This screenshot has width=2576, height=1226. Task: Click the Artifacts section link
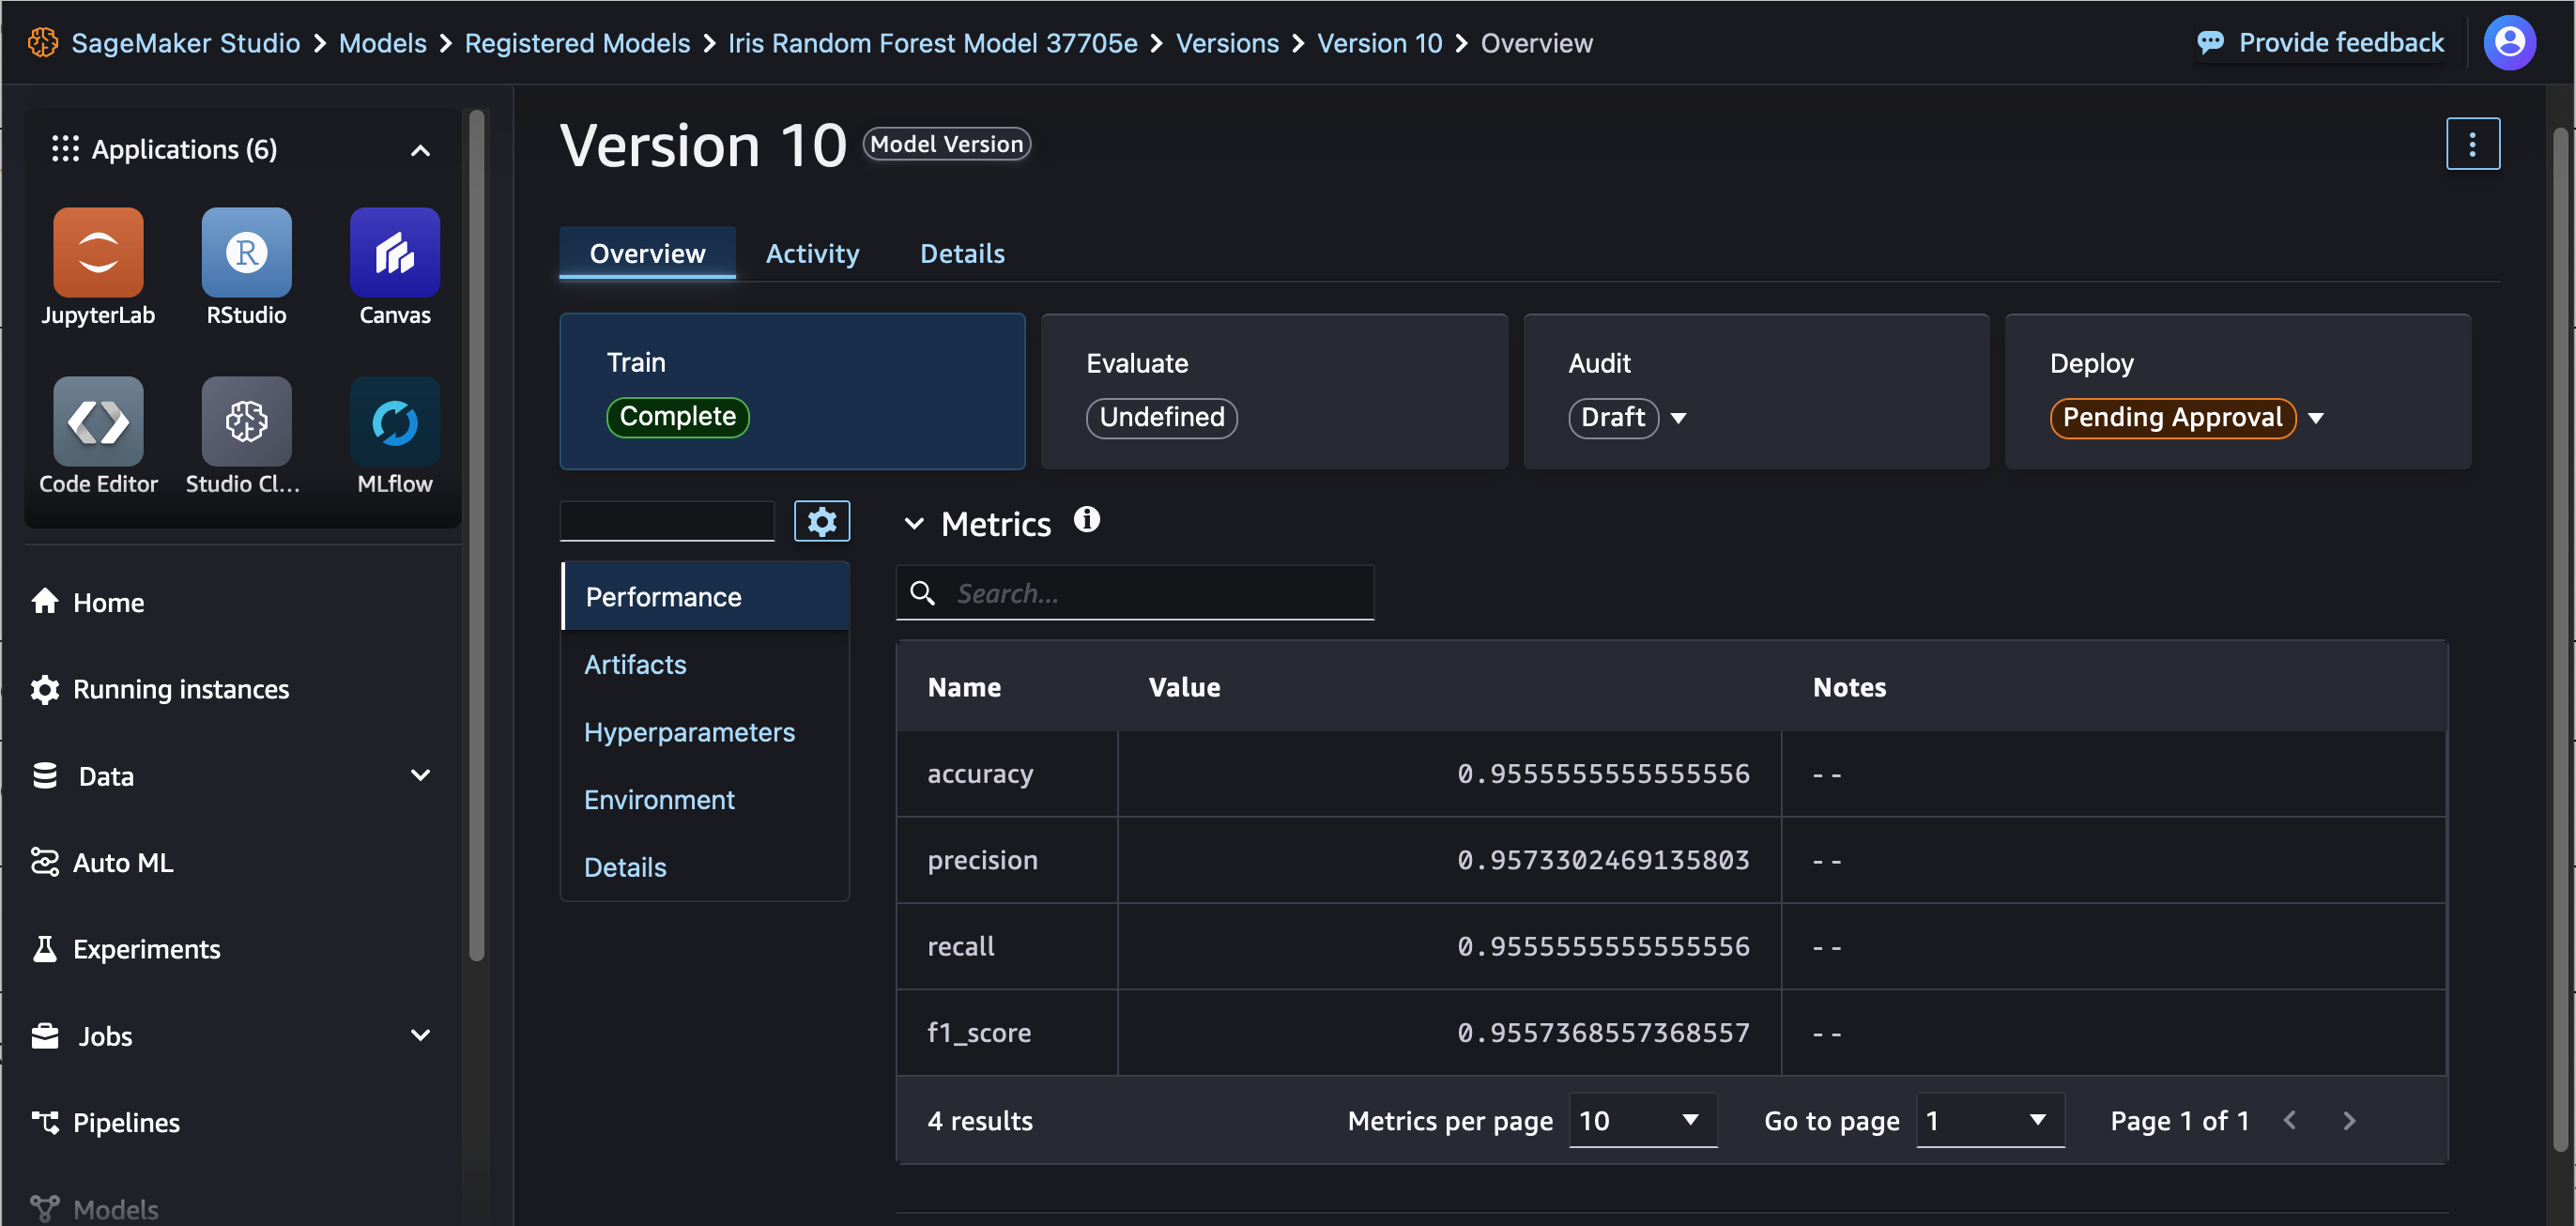pos(636,664)
